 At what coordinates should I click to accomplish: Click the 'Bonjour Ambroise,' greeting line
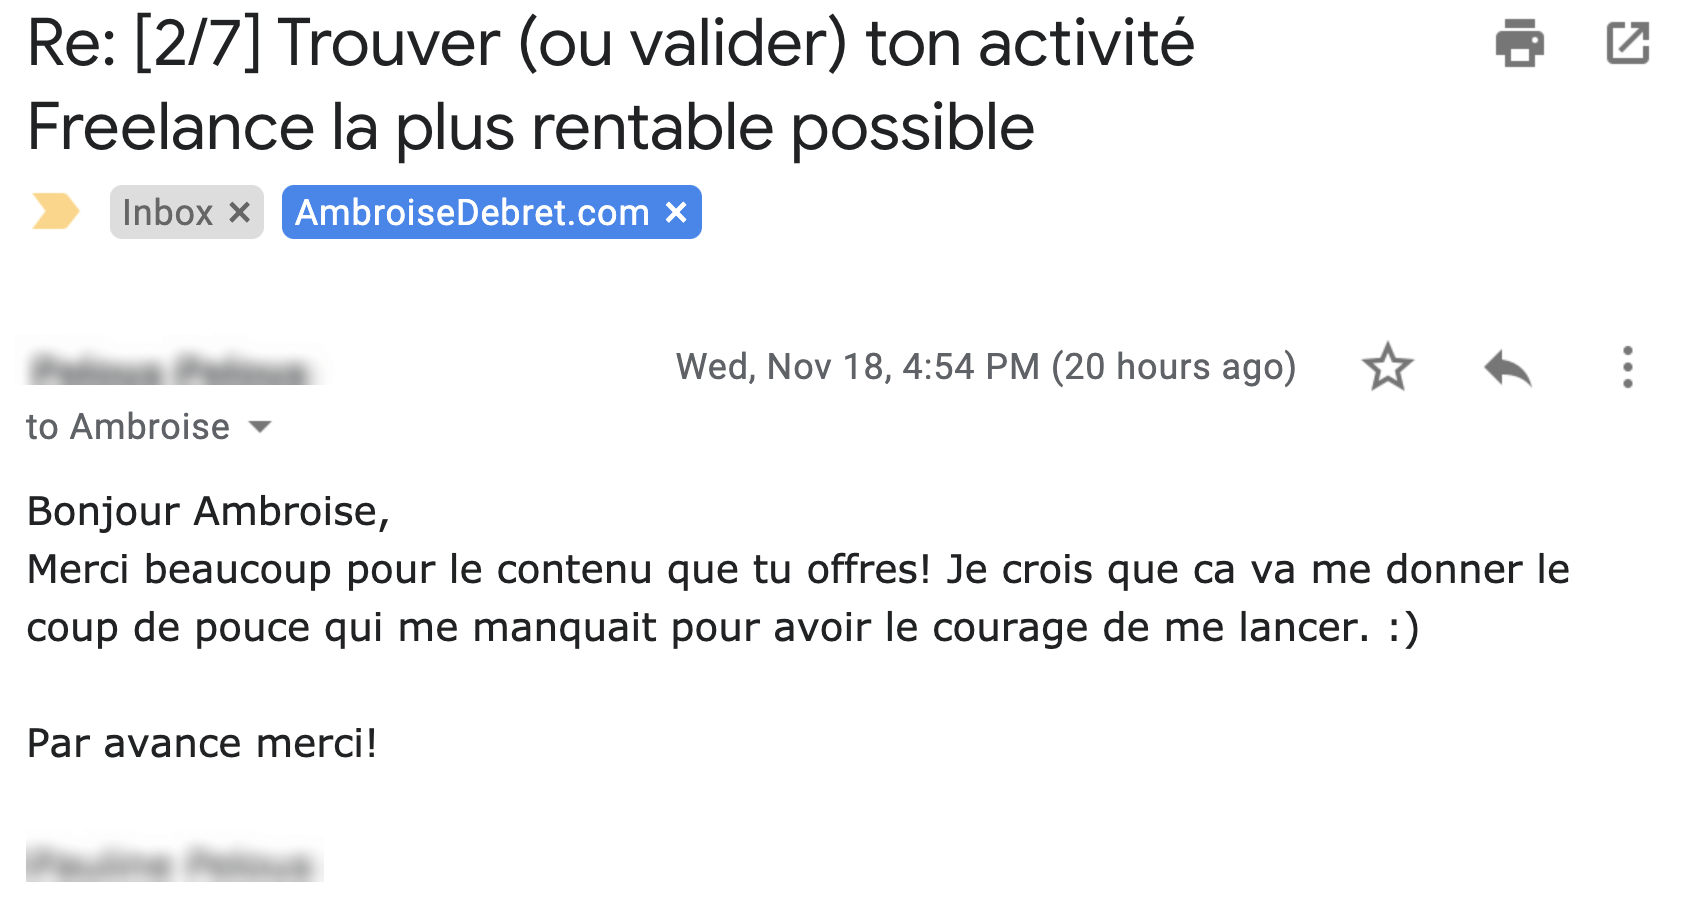point(208,511)
